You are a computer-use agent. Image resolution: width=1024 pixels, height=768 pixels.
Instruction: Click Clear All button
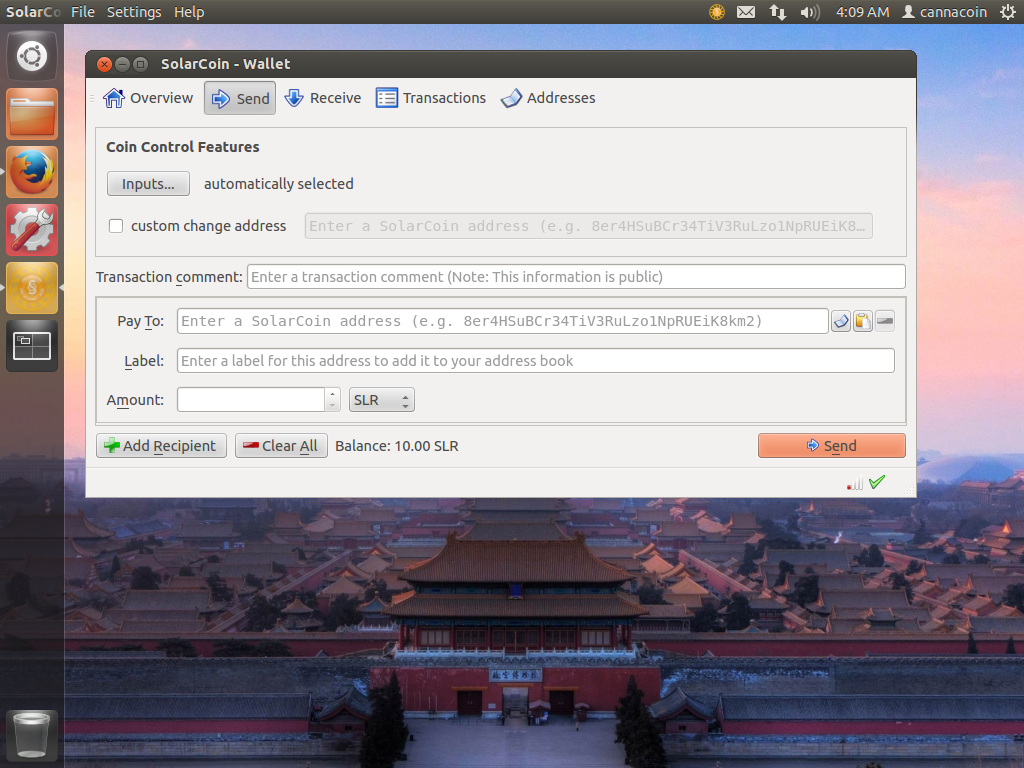coord(281,445)
